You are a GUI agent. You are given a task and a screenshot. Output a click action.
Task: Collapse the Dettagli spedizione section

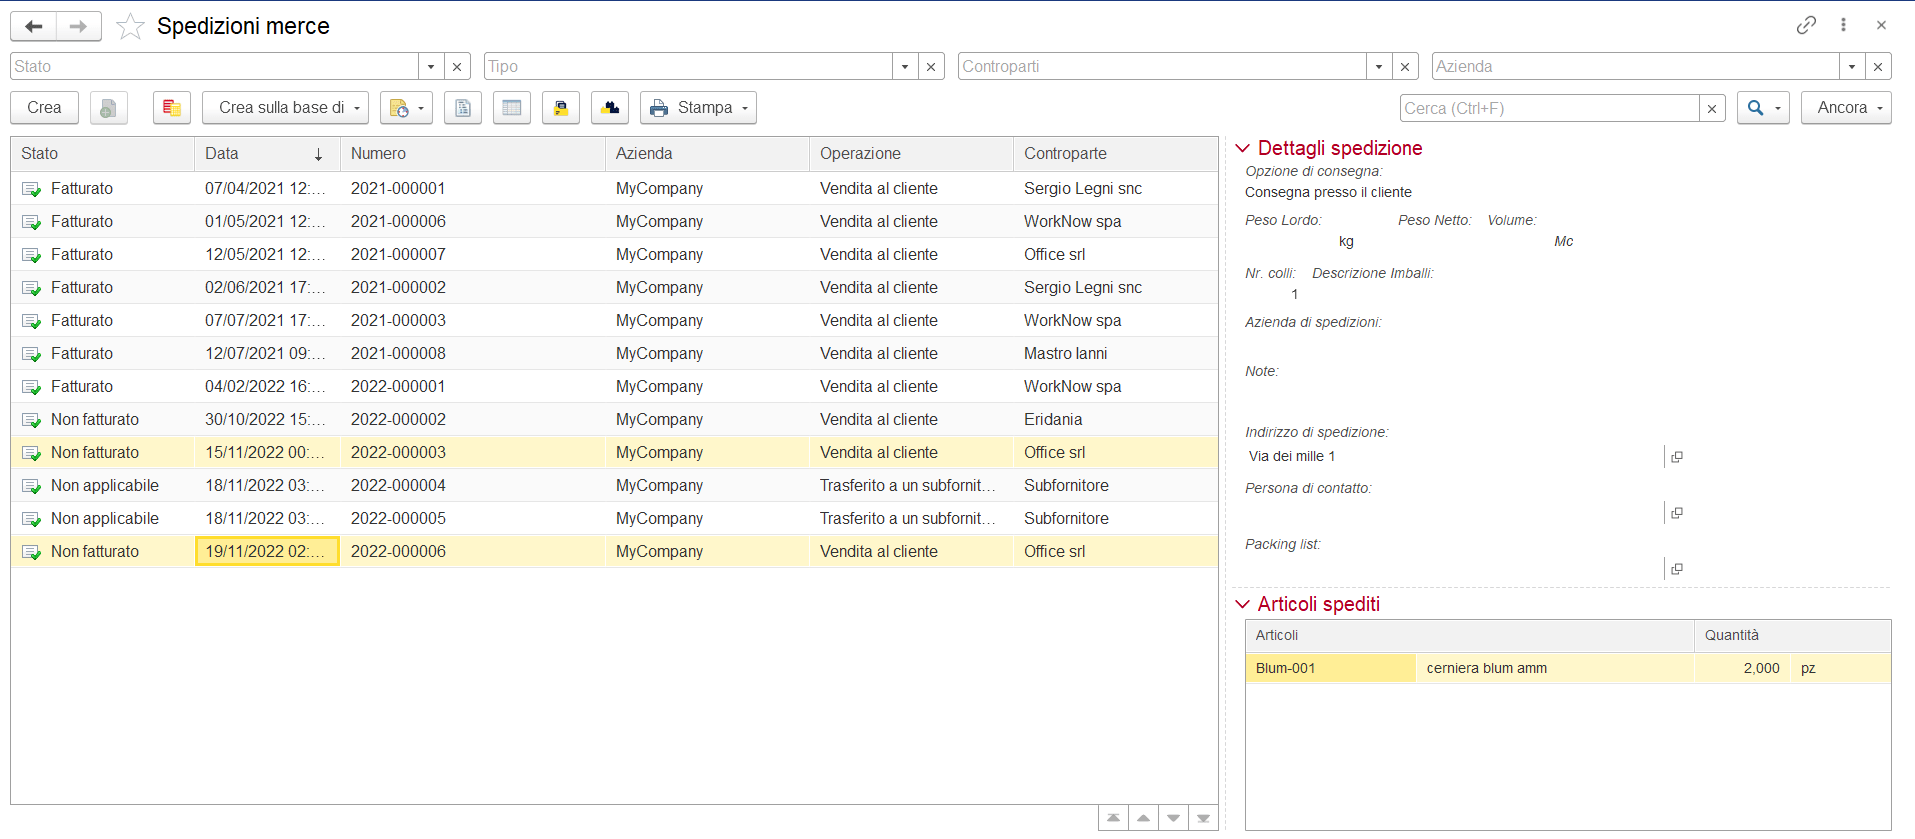1243,148
